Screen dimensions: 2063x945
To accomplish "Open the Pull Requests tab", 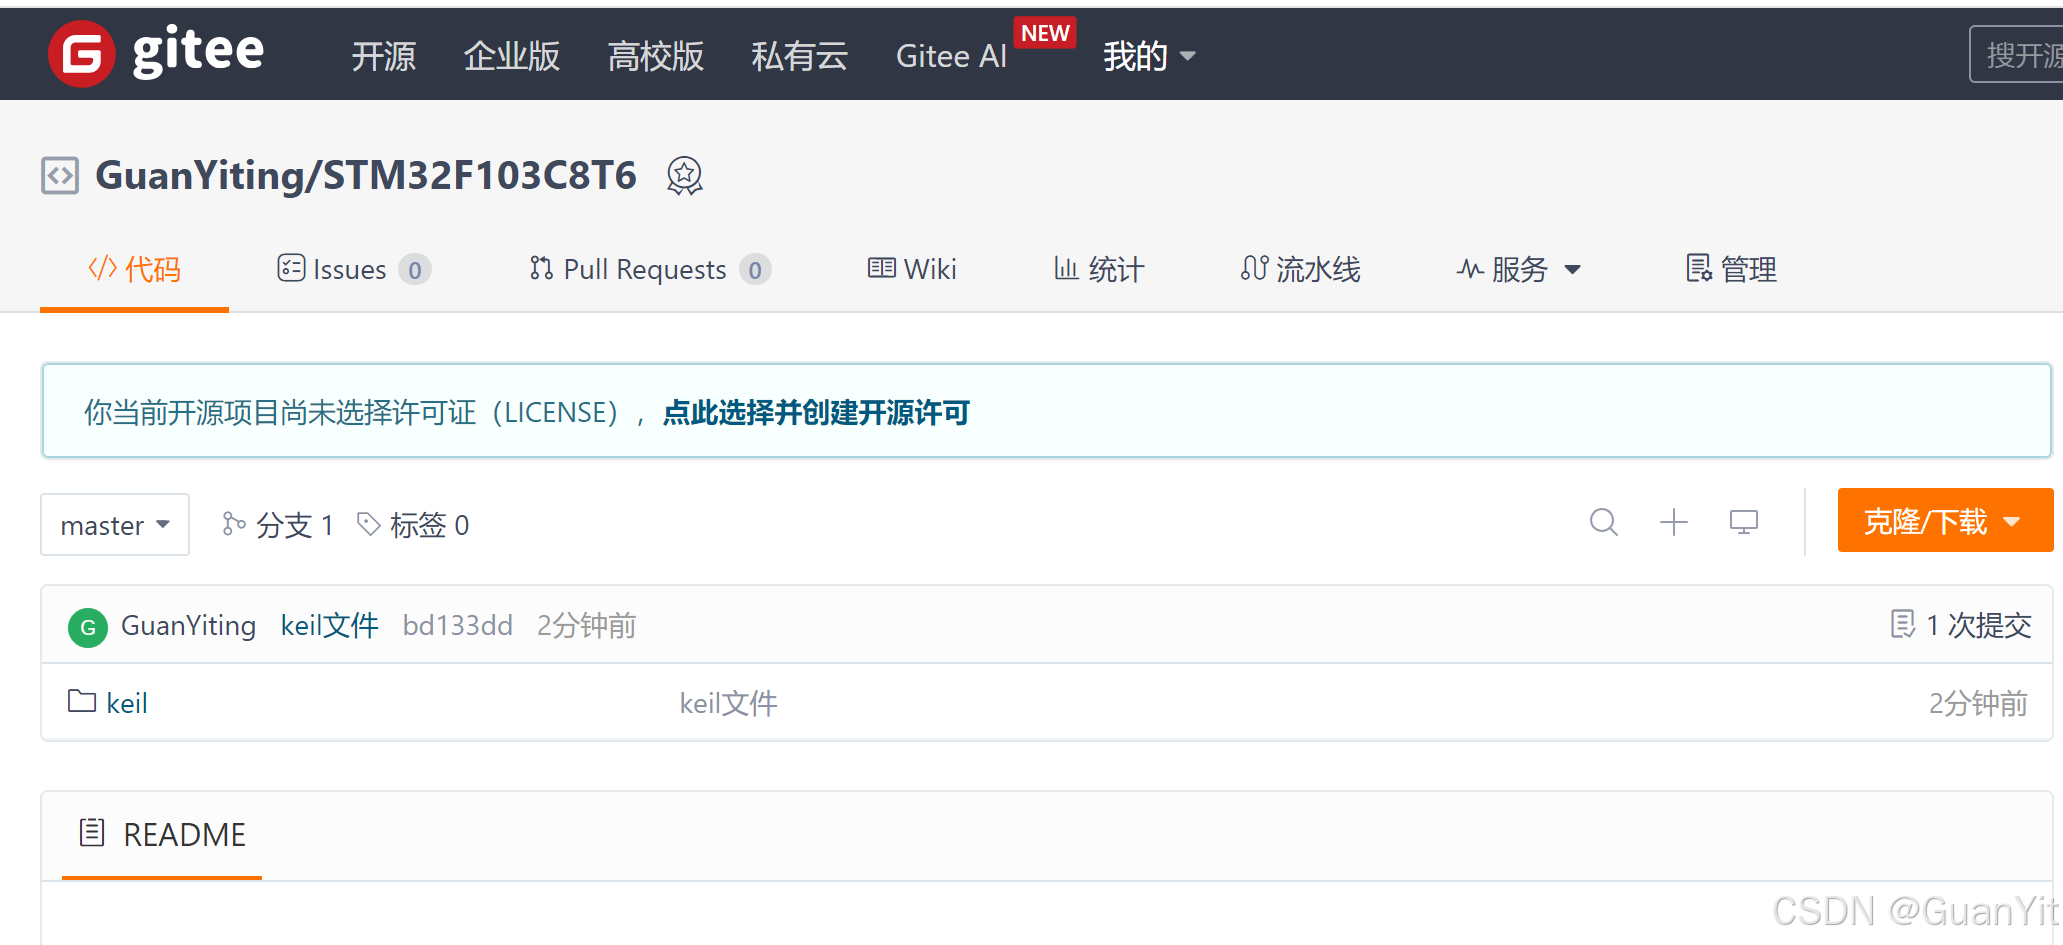I will coord(649,269).
